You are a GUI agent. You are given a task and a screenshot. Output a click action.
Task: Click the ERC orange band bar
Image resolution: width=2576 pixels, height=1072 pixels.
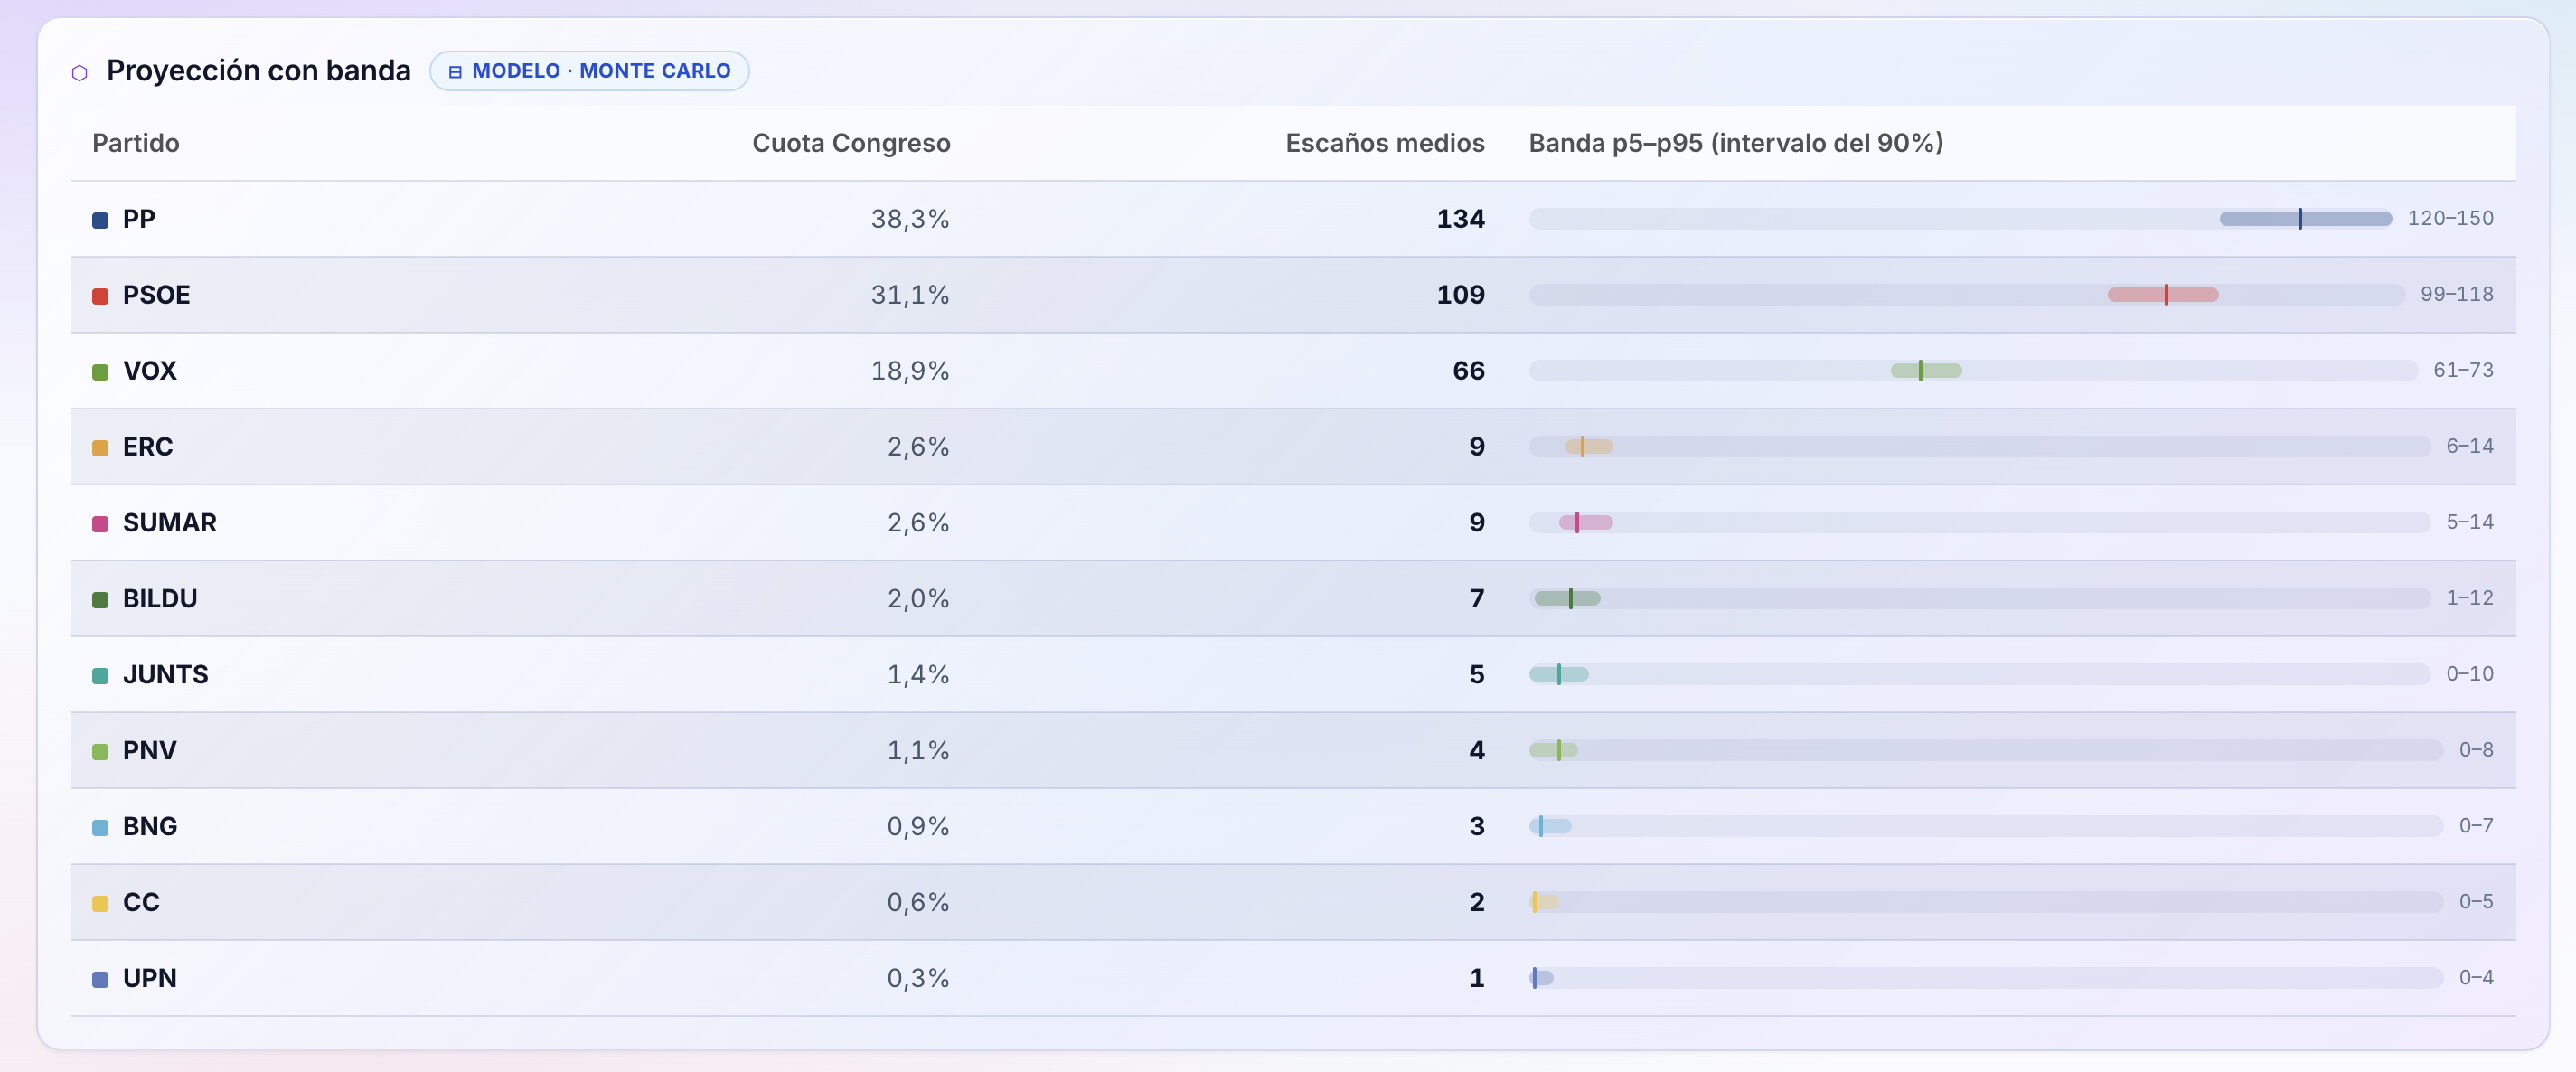[x=1589, y=446]
